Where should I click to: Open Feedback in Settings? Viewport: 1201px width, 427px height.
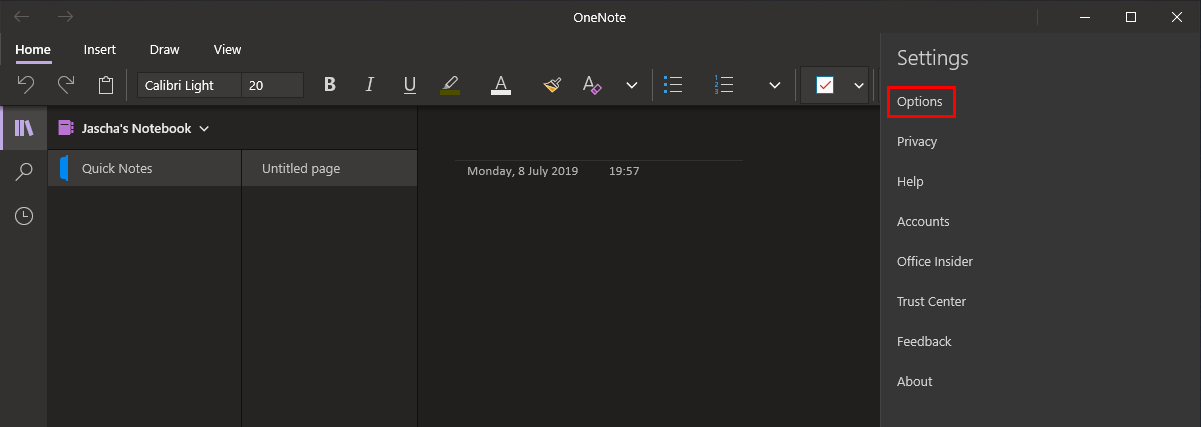(924, 341)
